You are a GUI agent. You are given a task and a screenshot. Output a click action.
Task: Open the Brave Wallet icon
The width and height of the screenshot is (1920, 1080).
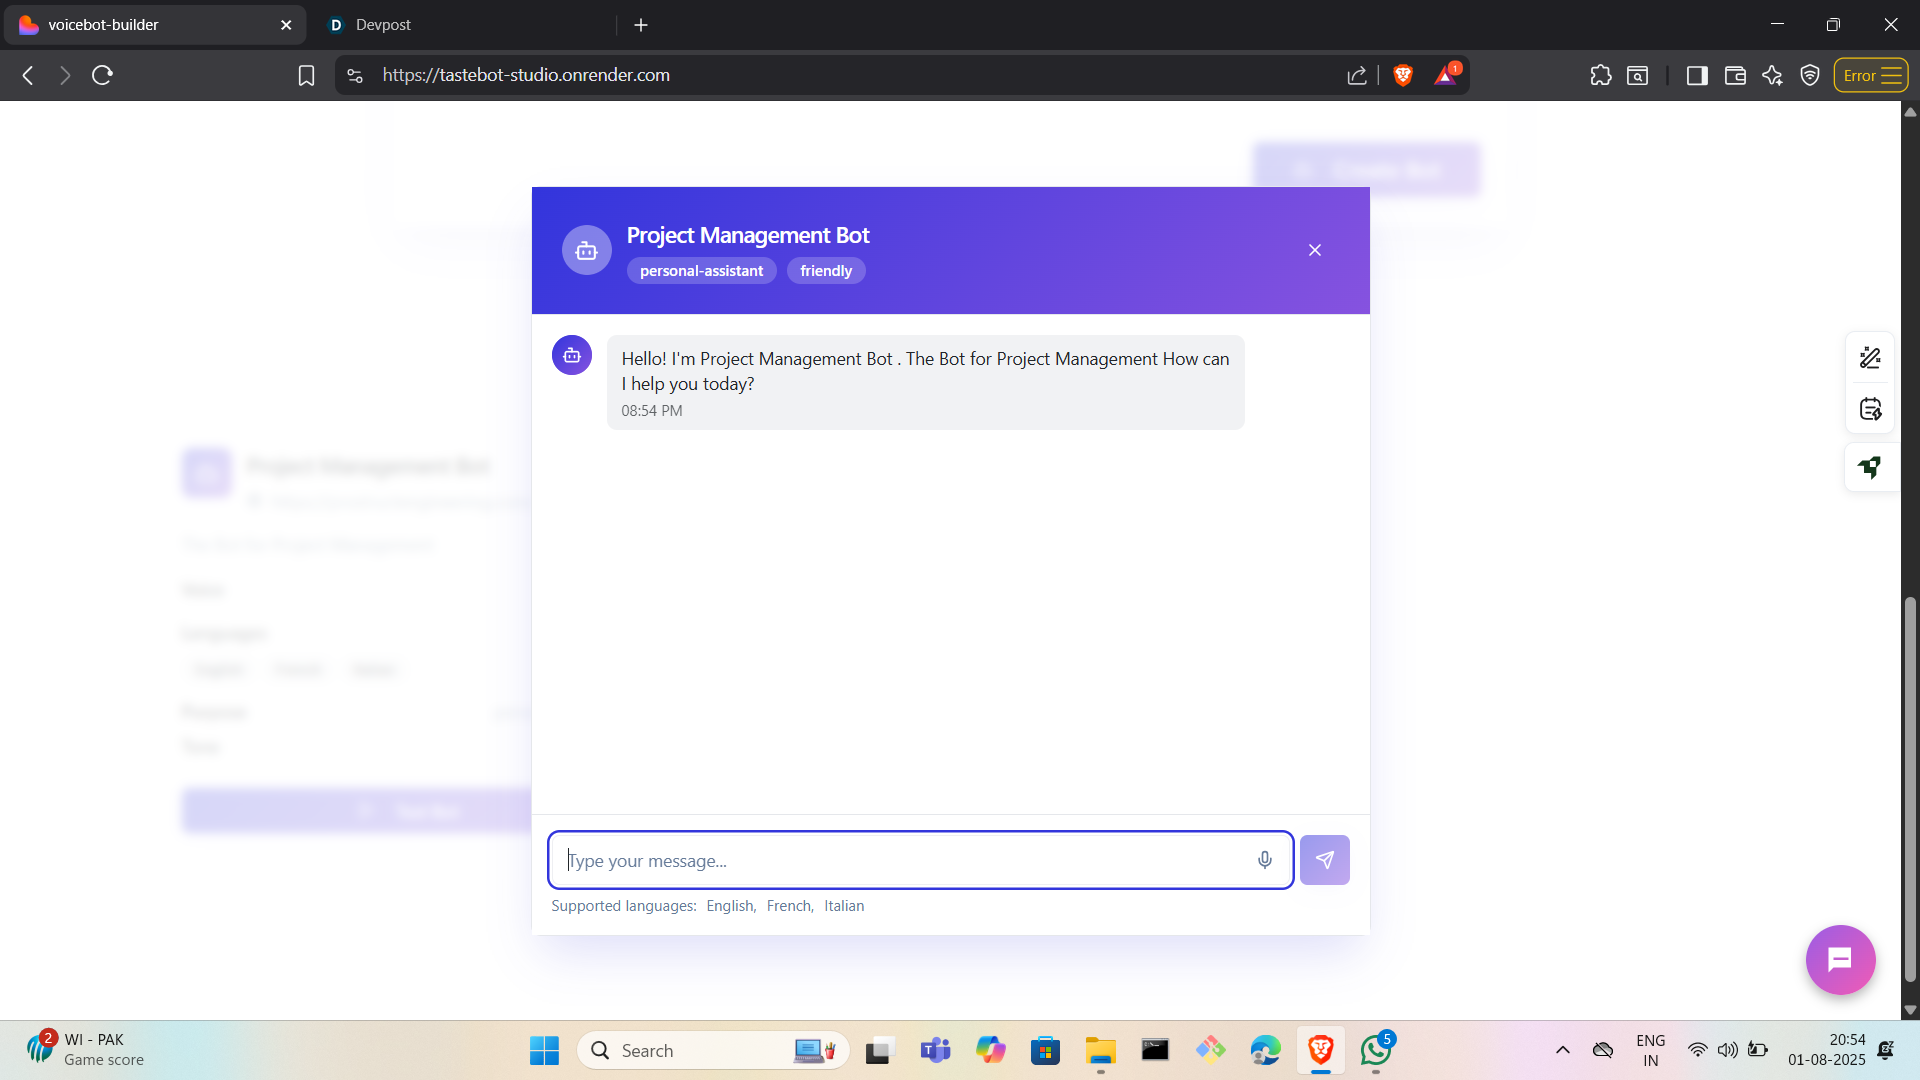(1734, 75)
